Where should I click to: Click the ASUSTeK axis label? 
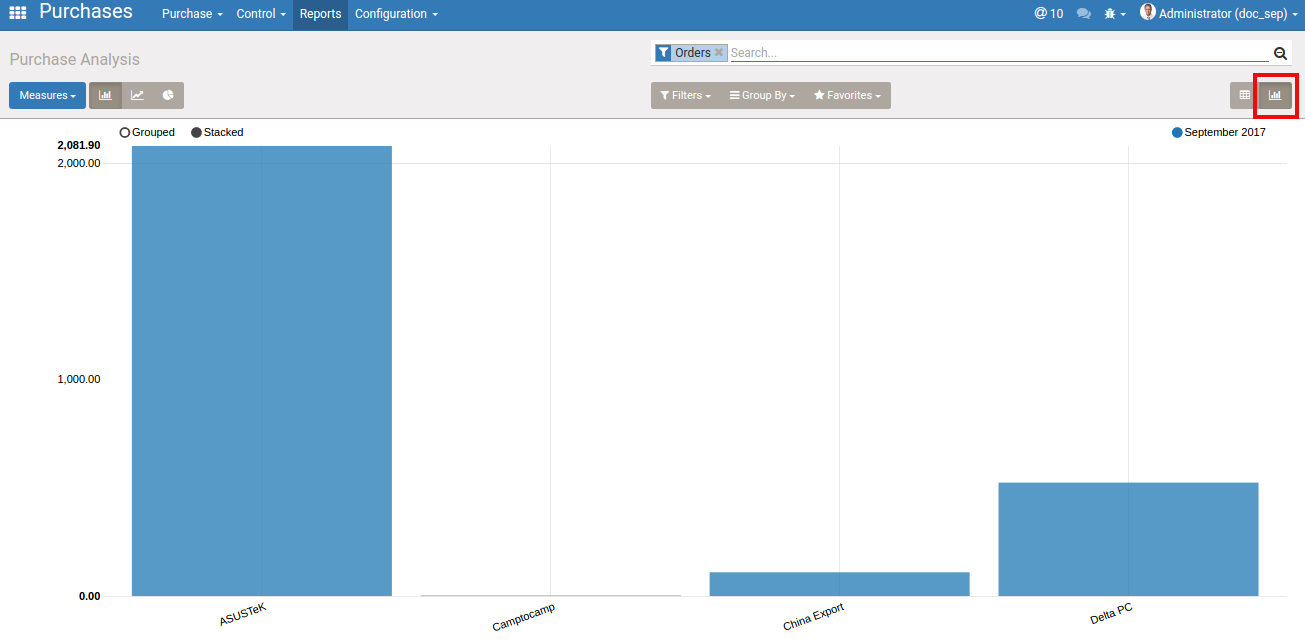click(243, 614)
